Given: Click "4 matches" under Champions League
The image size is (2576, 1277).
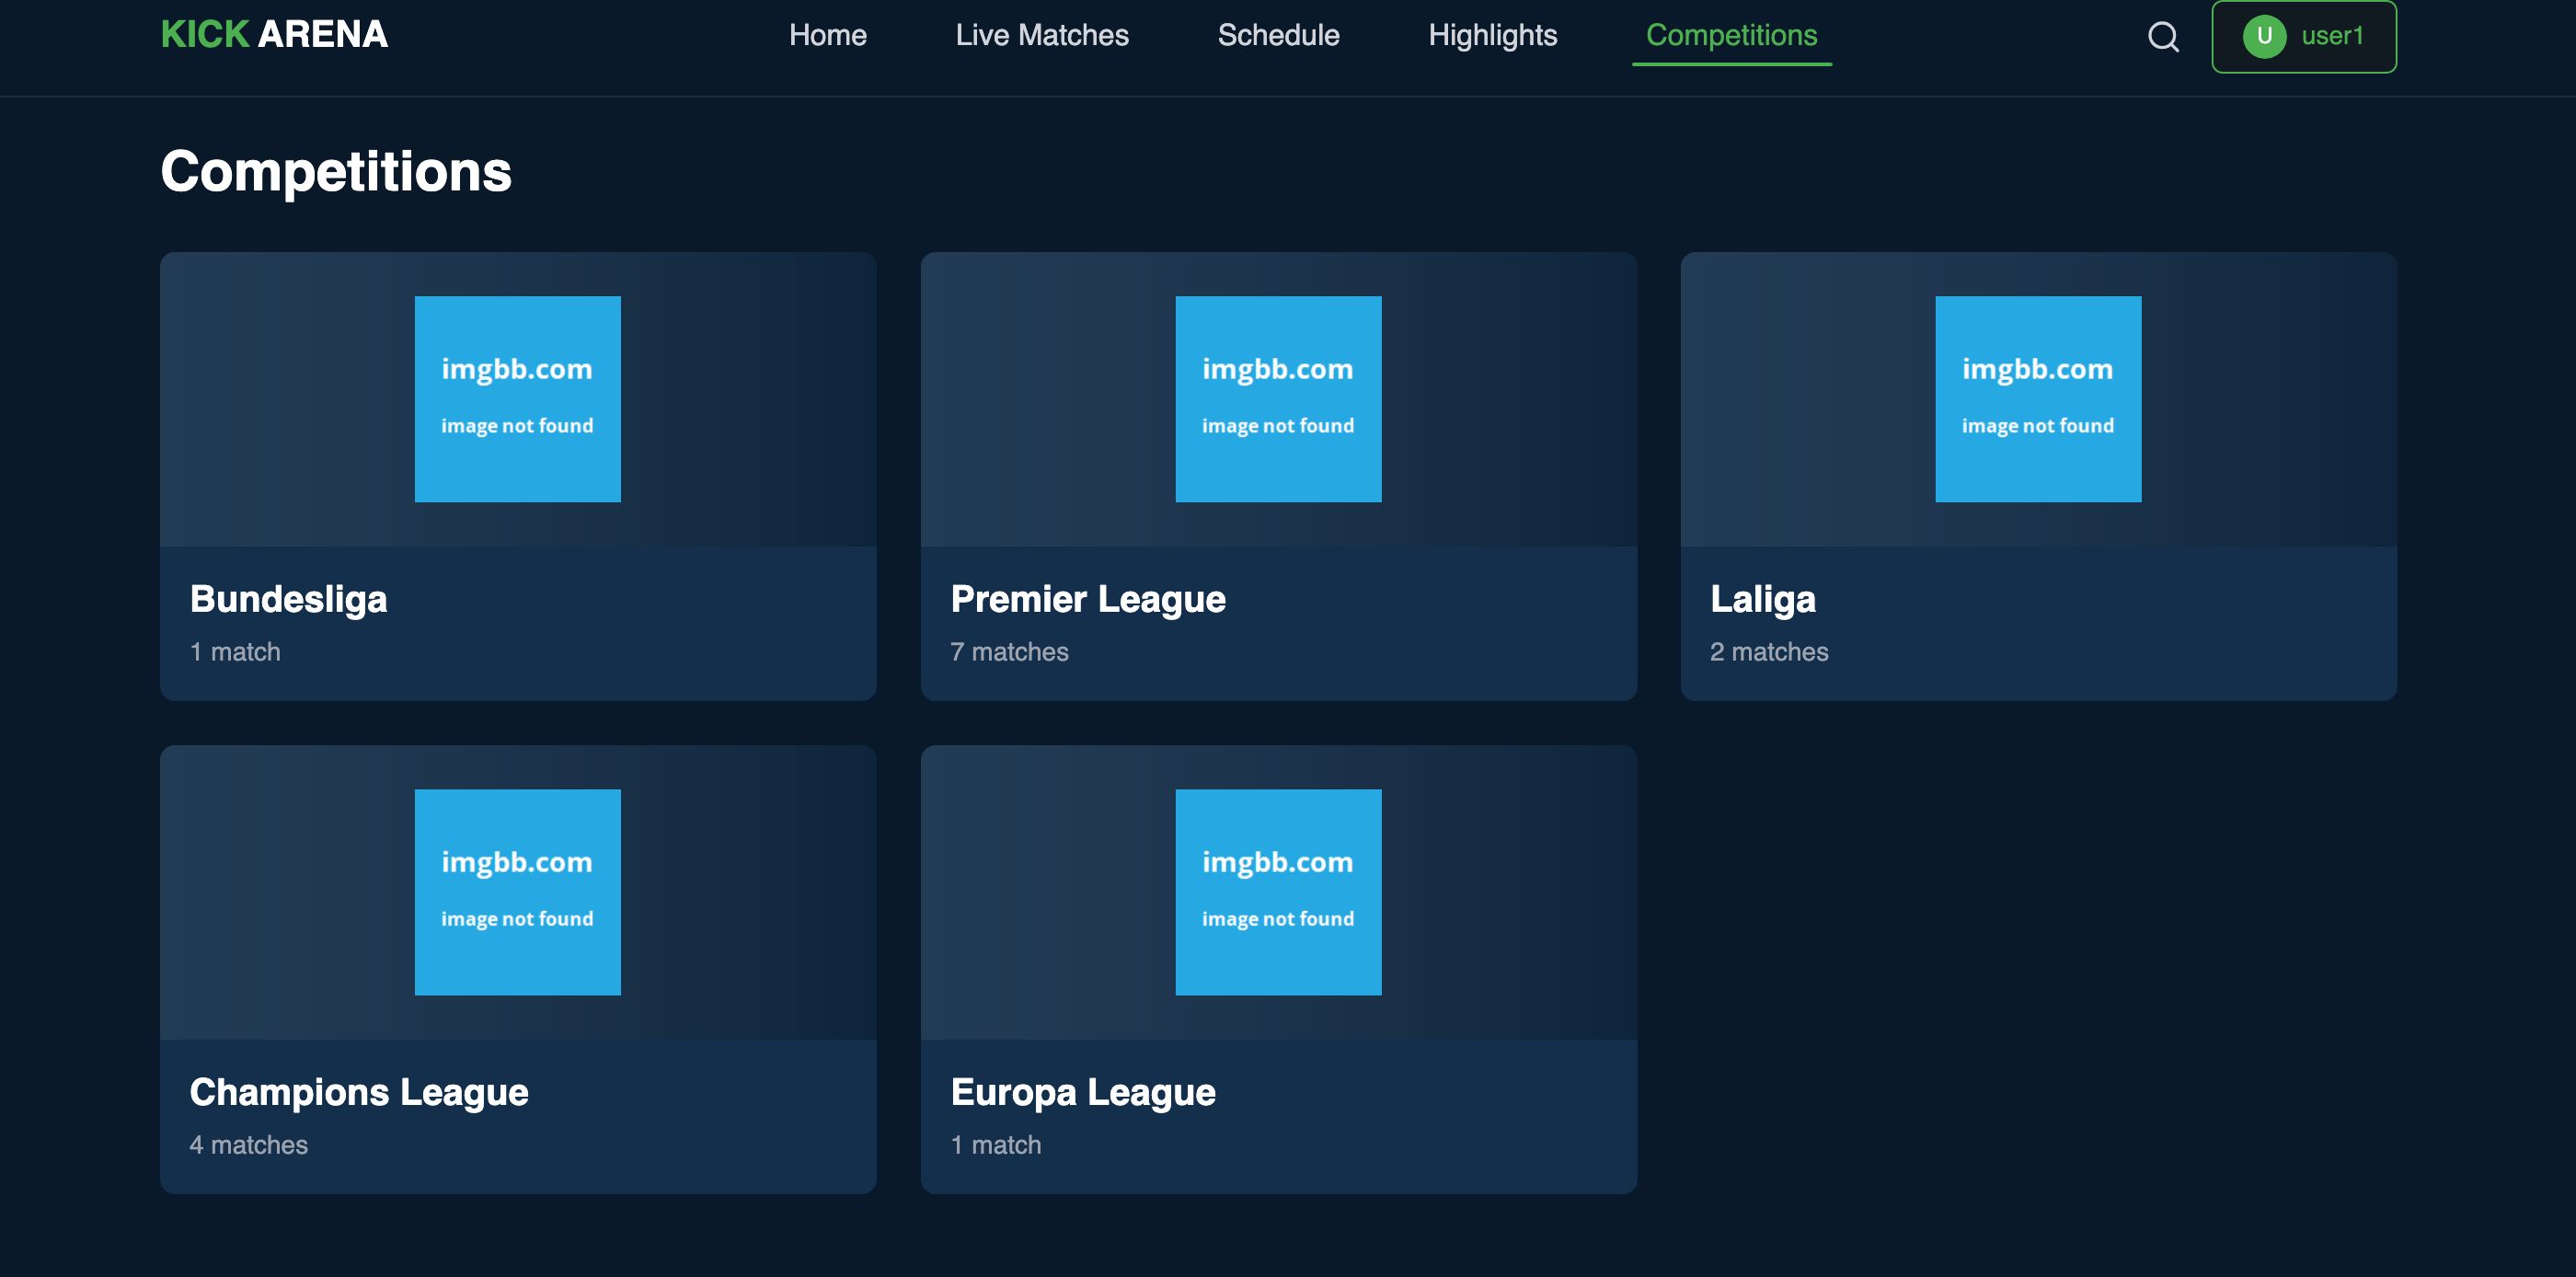Looking at the screenshot, I should [249, 1145].
